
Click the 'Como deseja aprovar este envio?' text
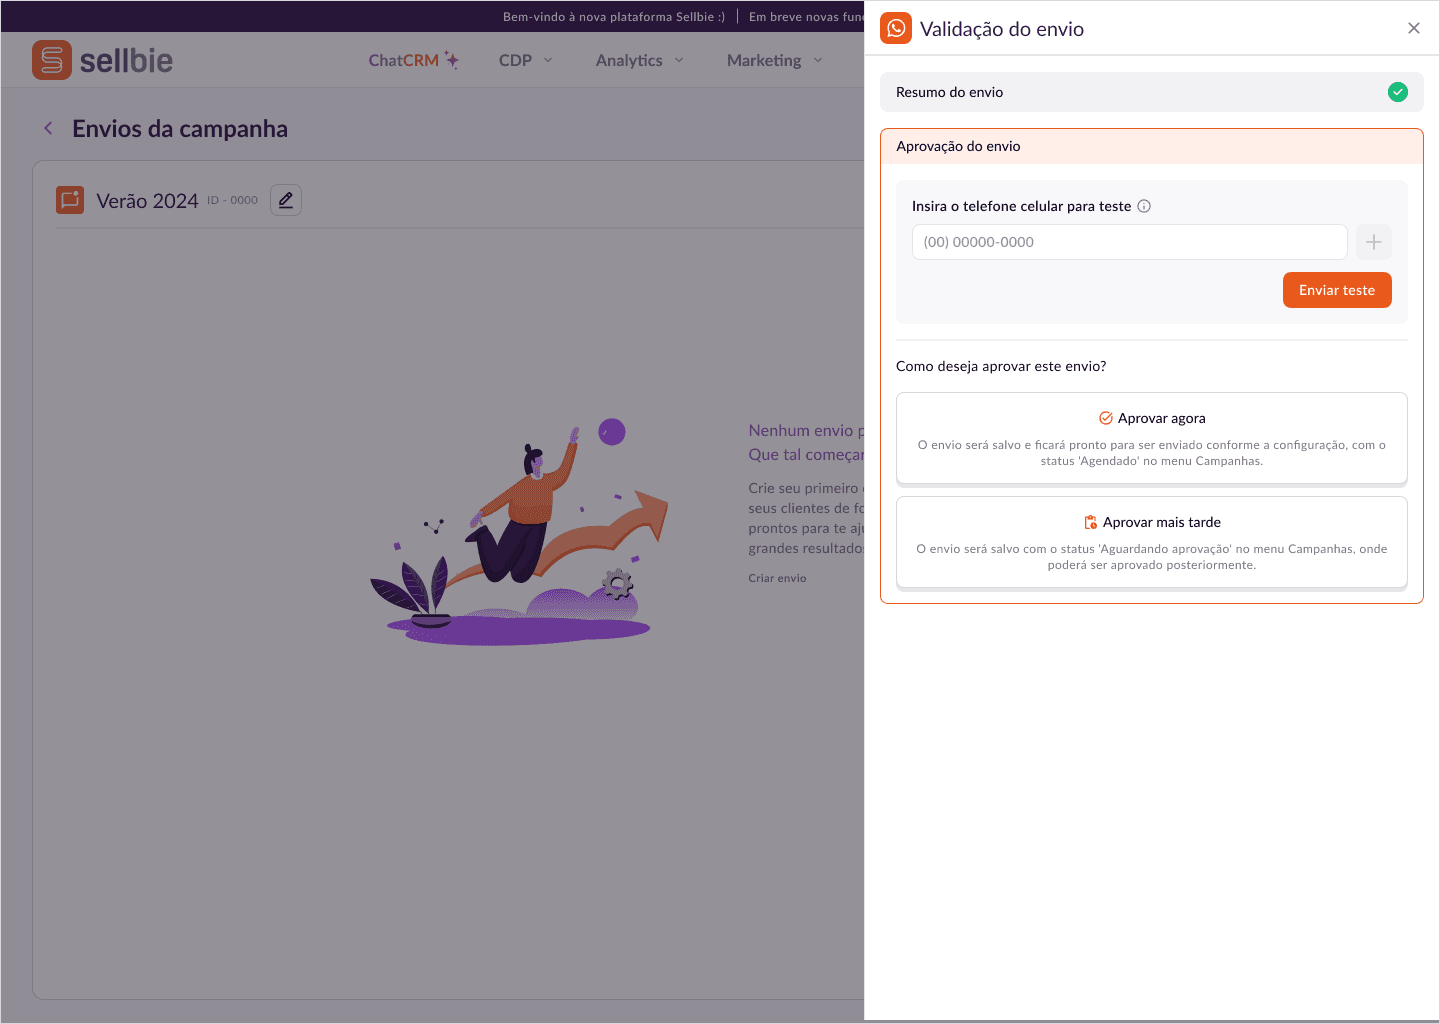(x=1001, y=366)
